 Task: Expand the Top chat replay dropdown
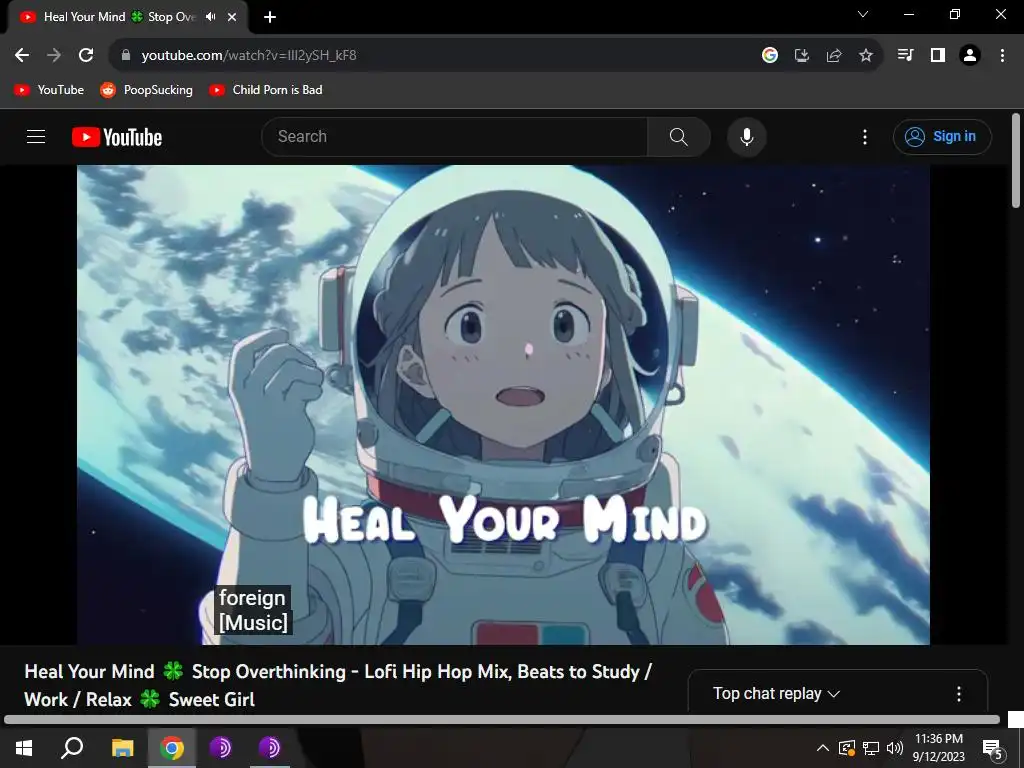(776, 694)
